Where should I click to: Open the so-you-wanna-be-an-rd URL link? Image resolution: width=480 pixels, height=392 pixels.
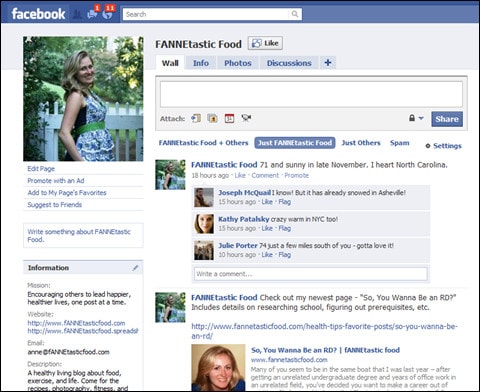(324, 331)
